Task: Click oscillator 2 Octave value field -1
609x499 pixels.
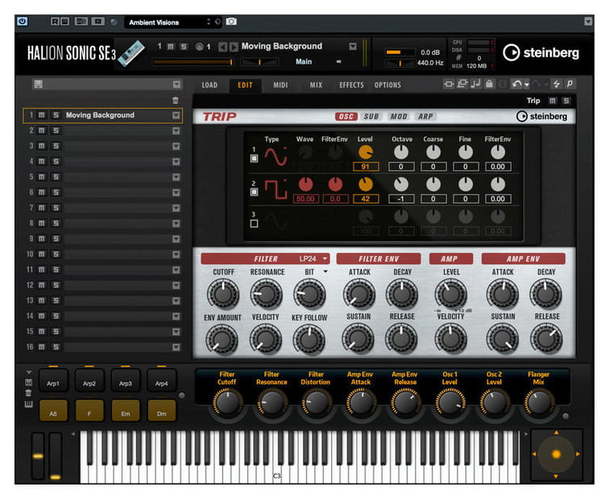Action: 401,199
